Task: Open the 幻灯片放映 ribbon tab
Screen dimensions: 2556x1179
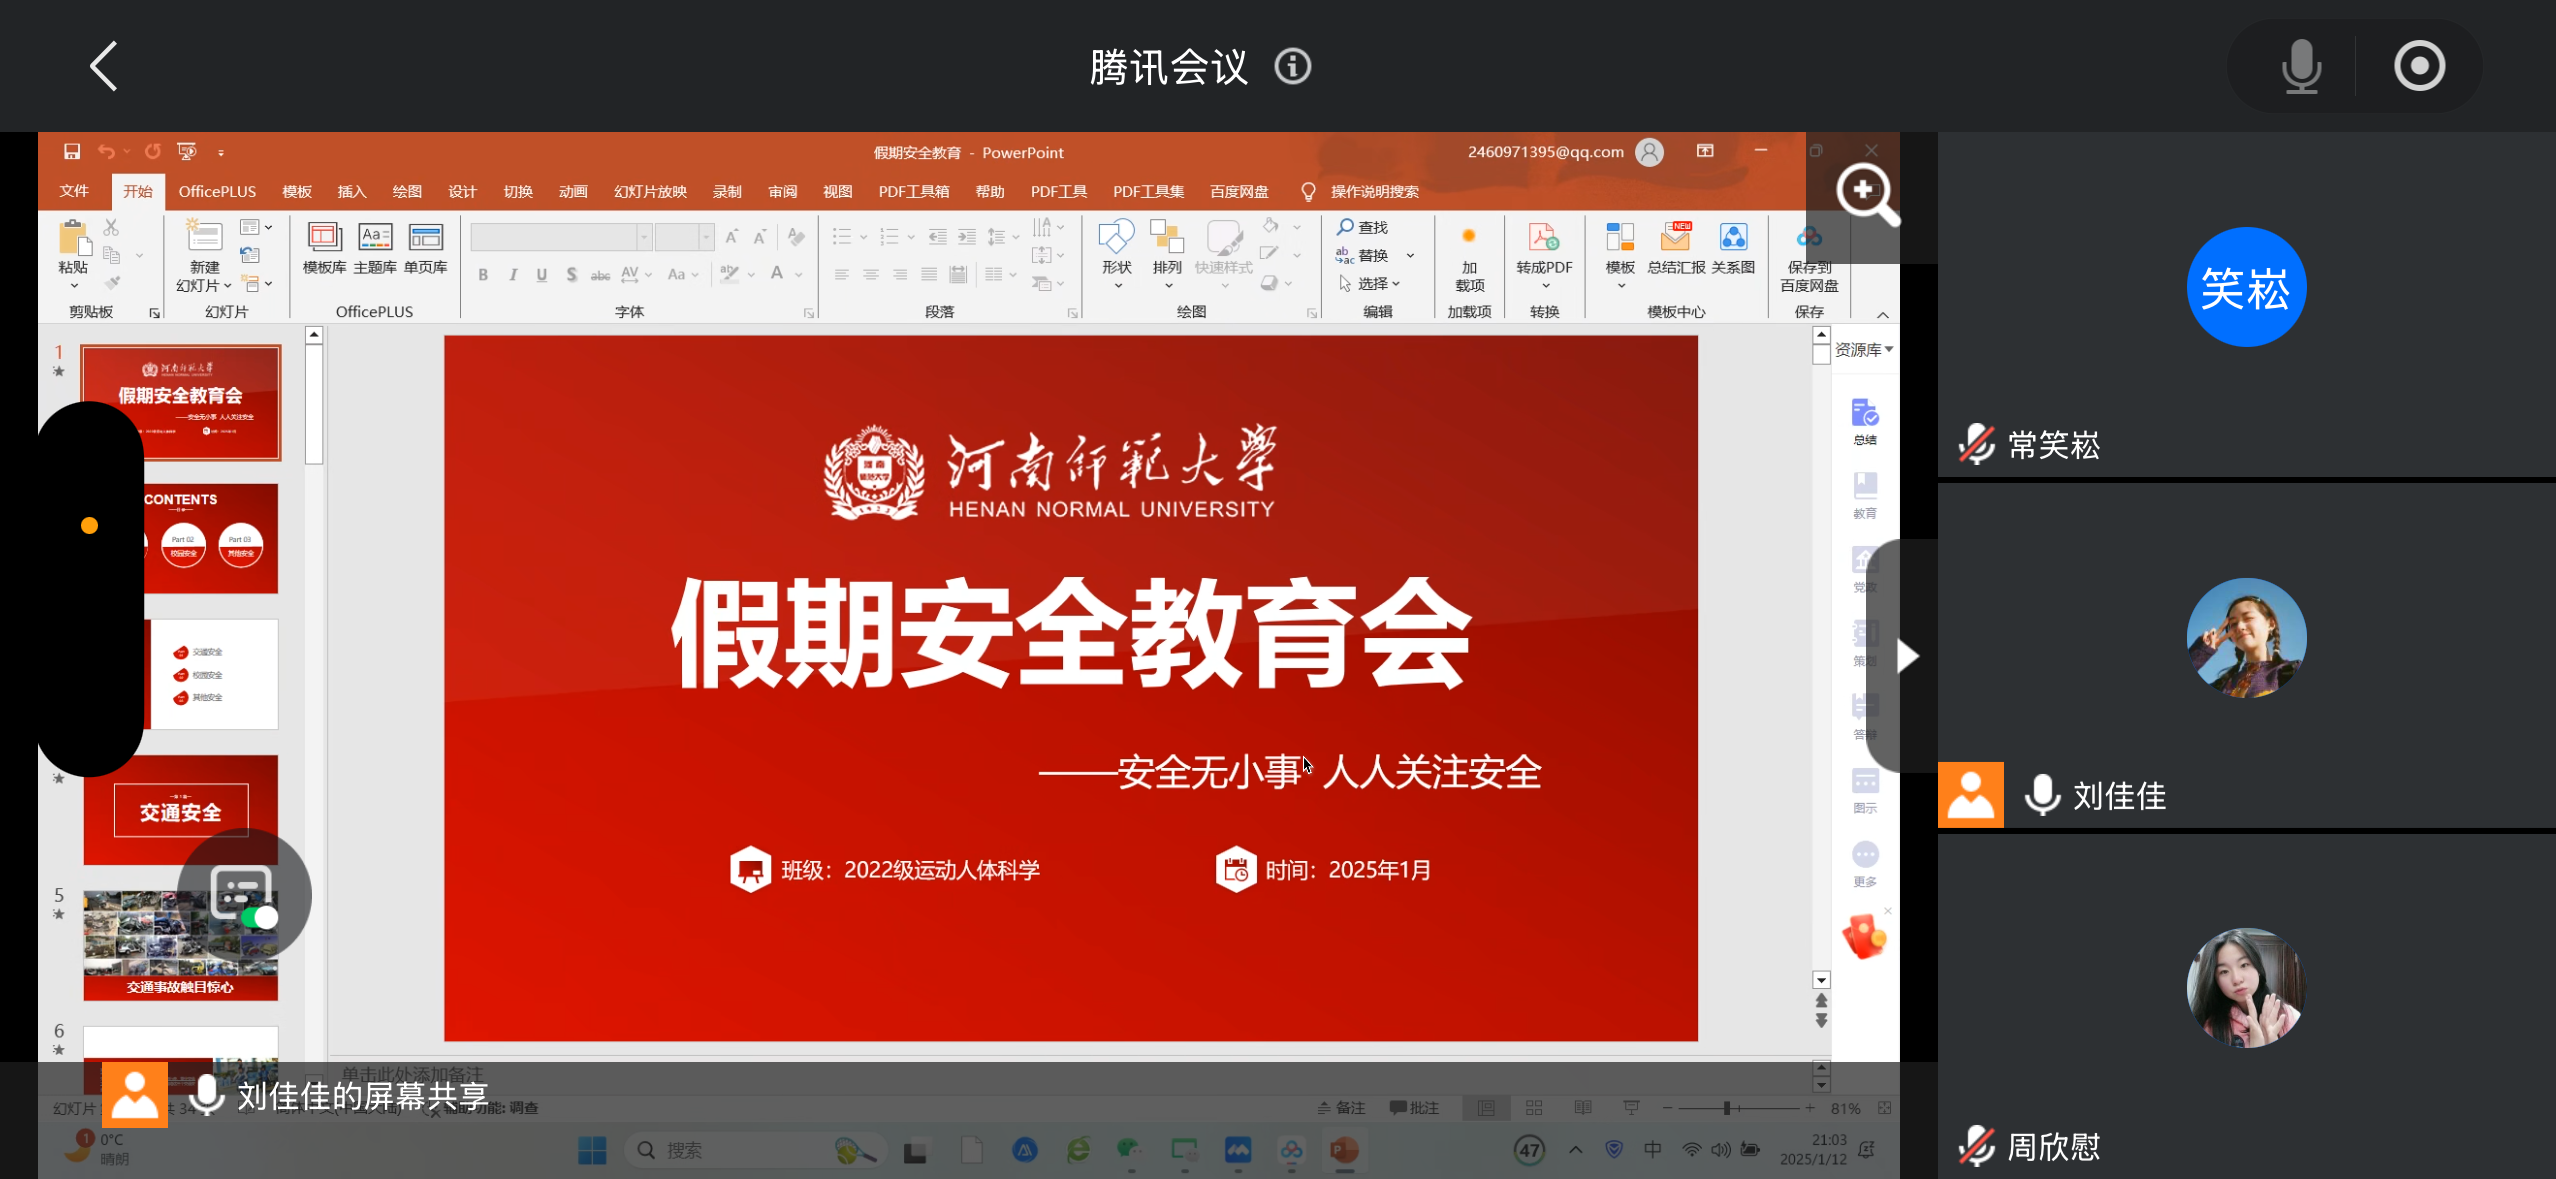Action: click(650, 192)
